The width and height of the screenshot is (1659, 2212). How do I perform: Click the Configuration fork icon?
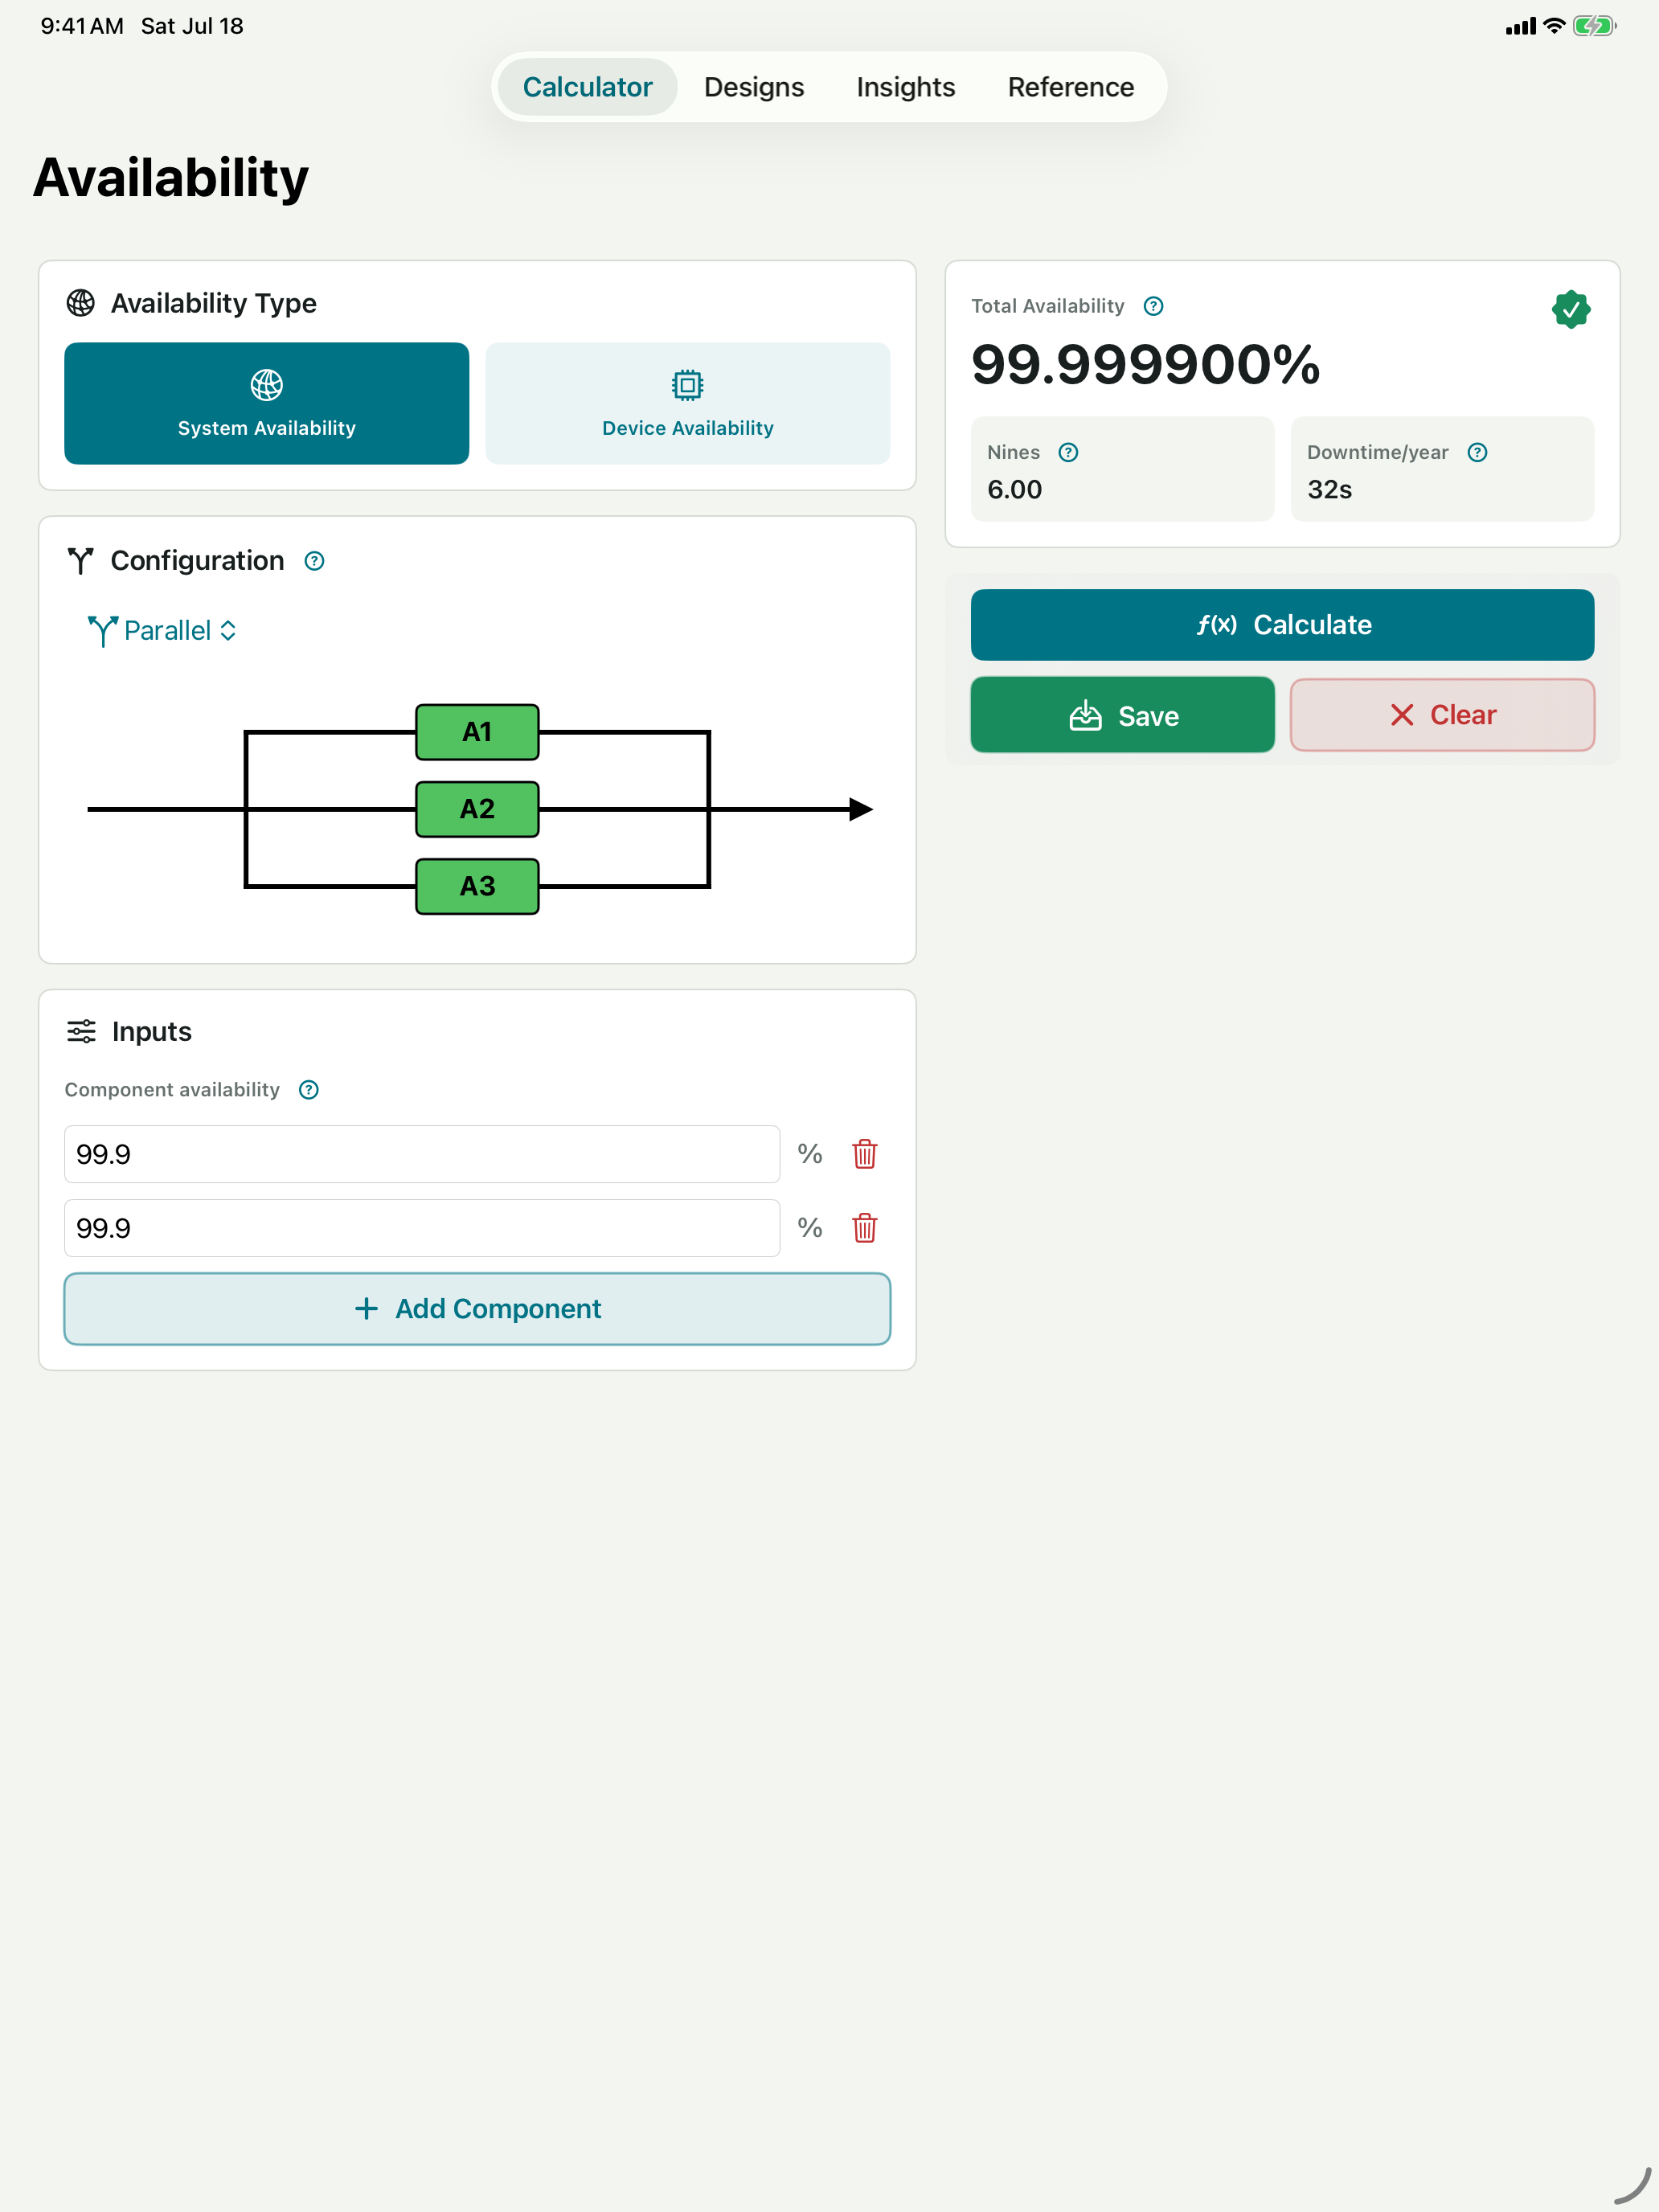coord(81,561)
